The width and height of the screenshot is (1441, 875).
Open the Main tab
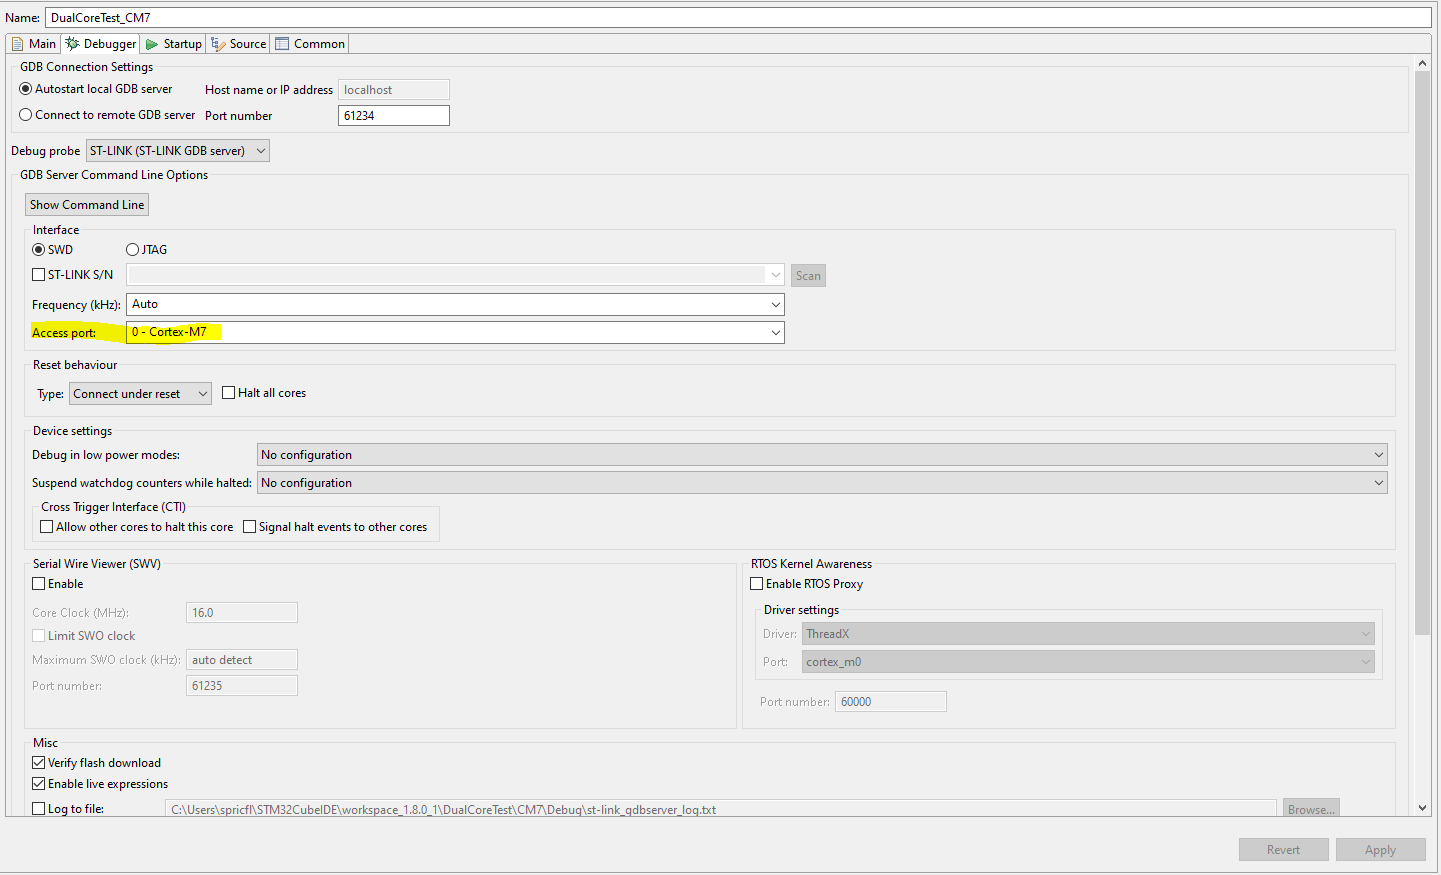[33, 44]
